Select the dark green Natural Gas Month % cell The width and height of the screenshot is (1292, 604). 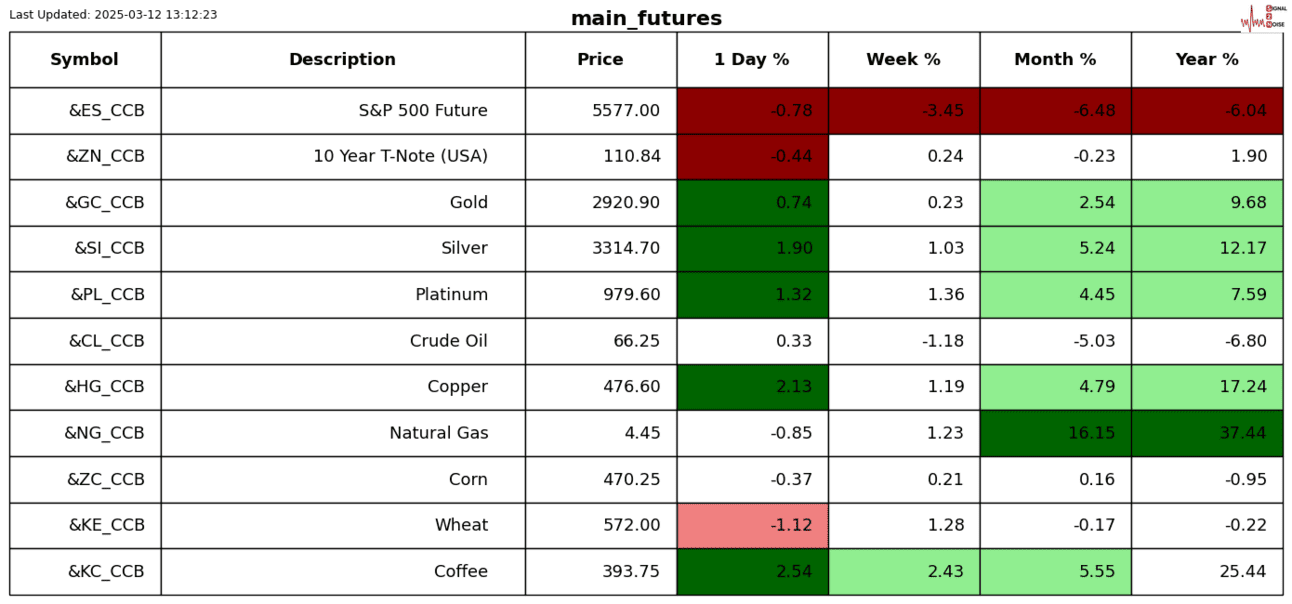coord(1055,433)
